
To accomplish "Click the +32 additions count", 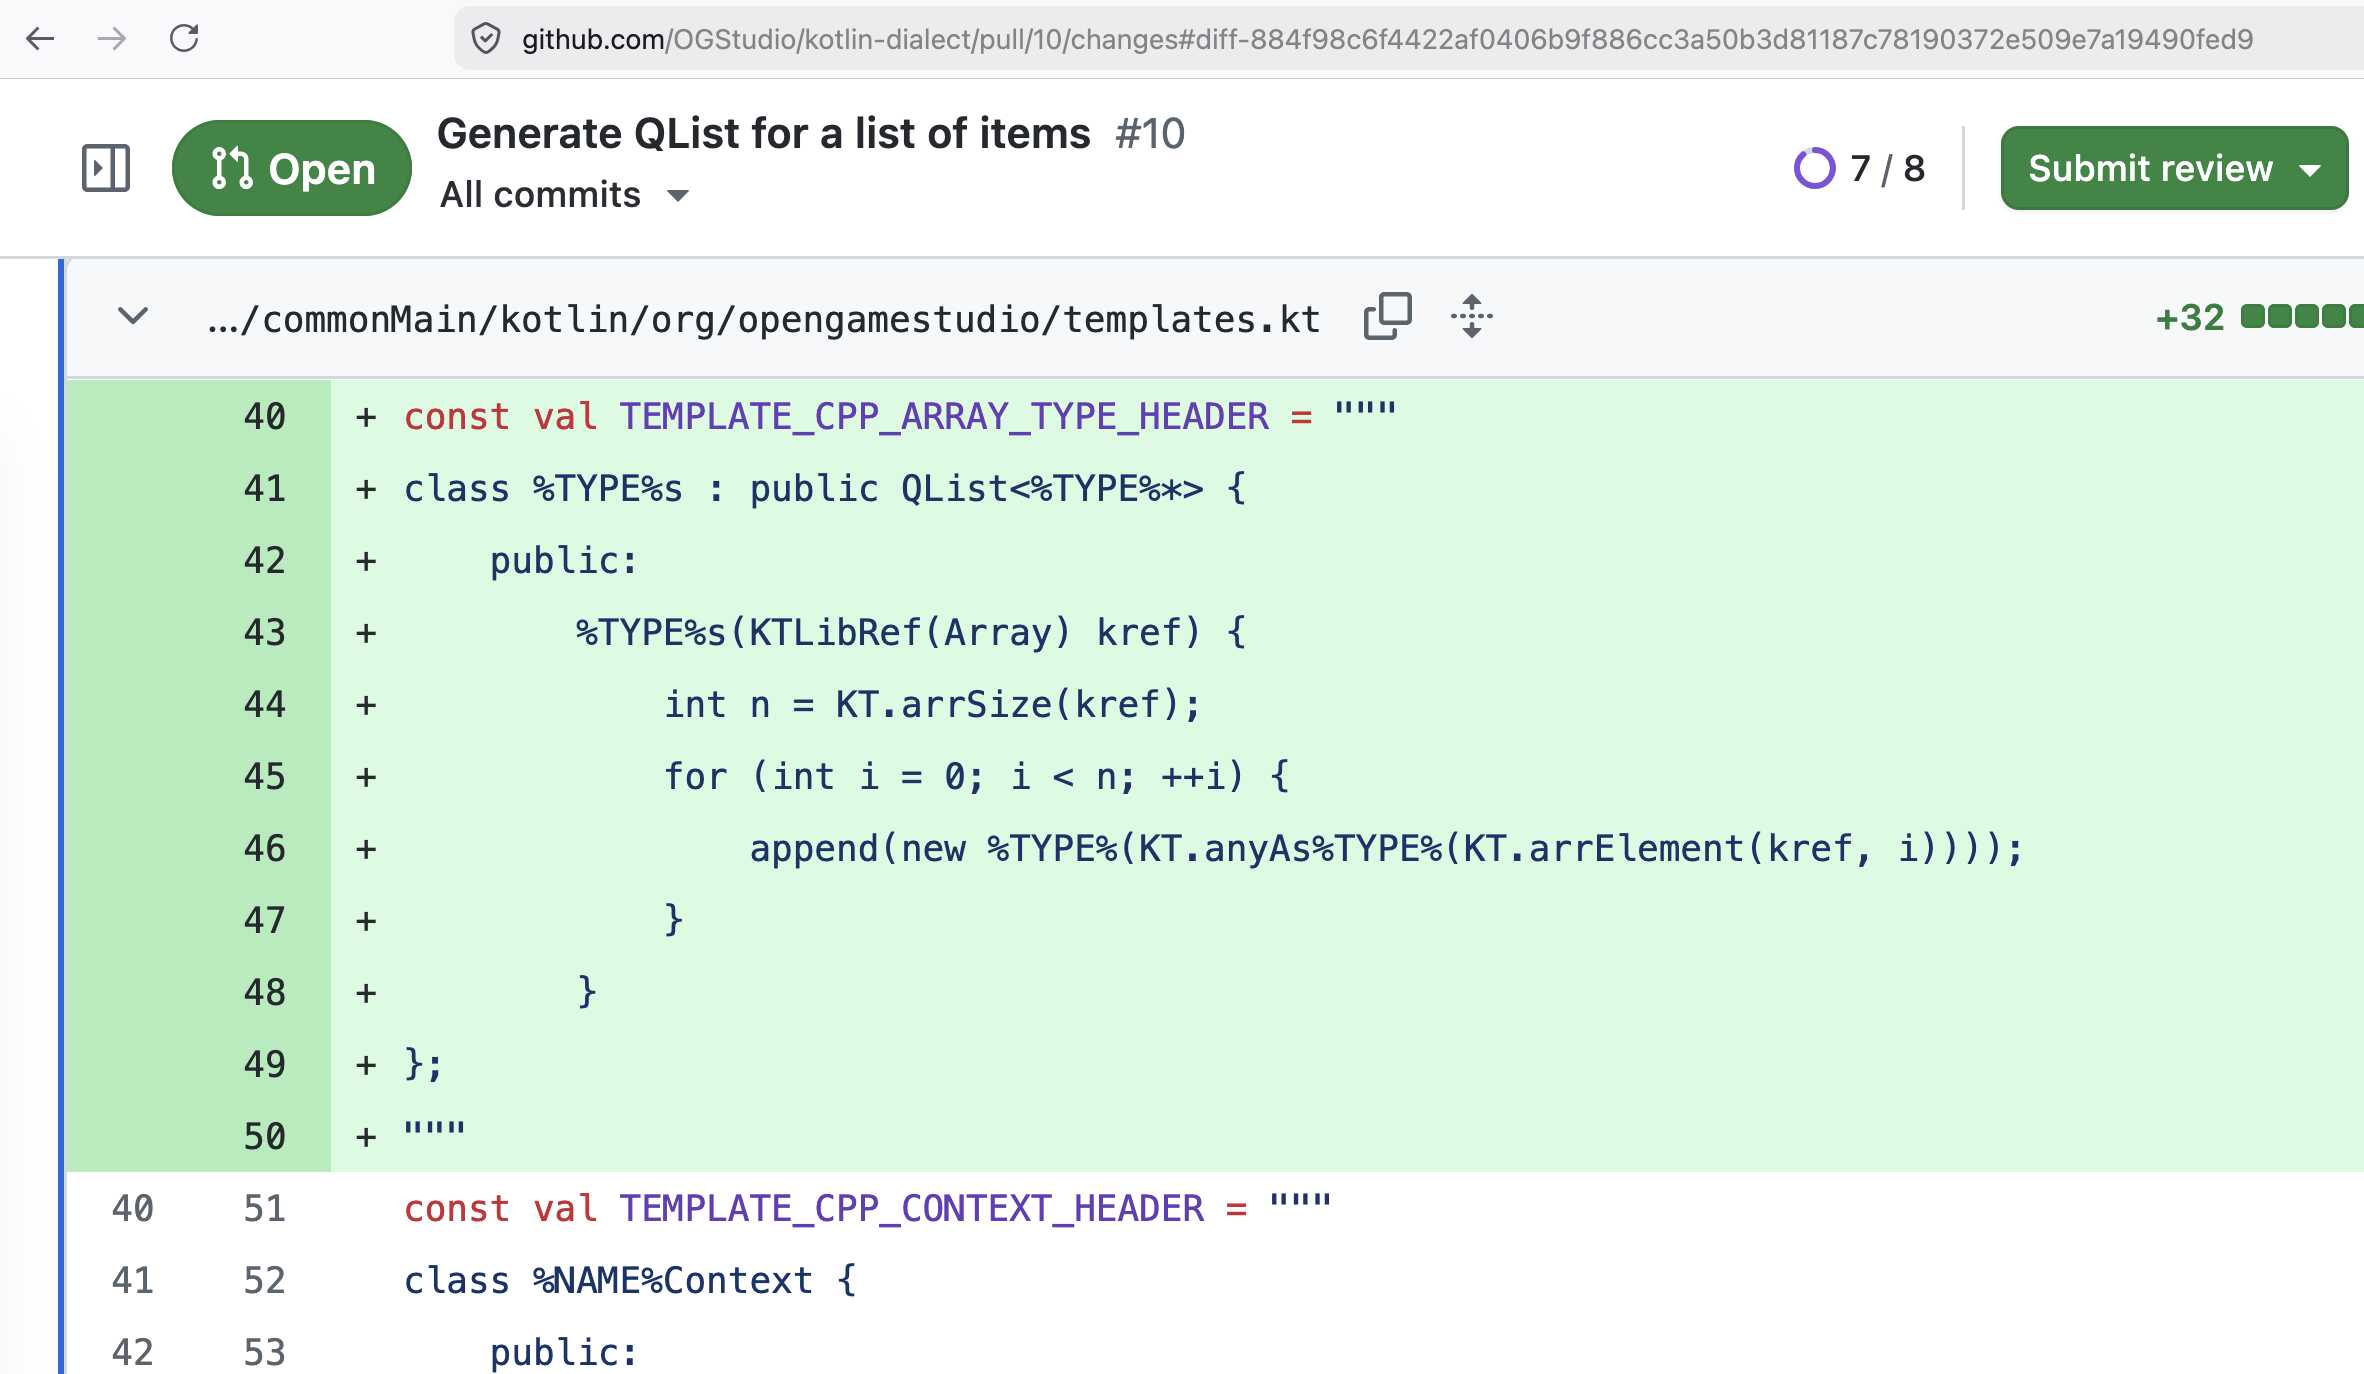I will pyautogui.click(x=2189, y=317).
